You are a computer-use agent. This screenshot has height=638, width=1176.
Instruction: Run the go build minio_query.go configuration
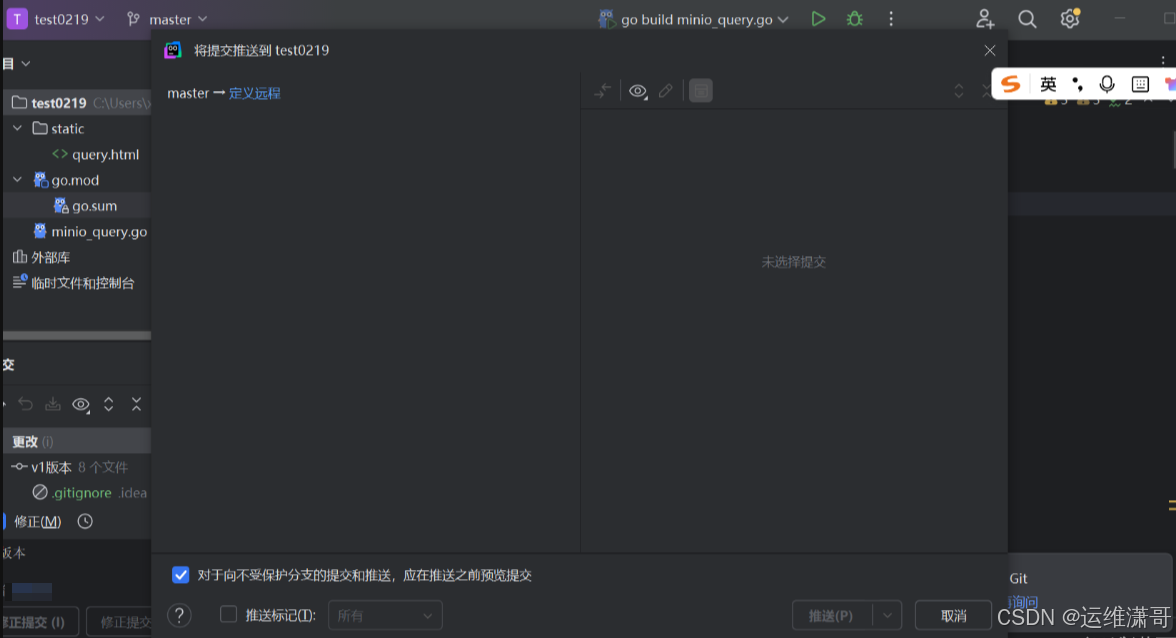[x=818, y=18]
